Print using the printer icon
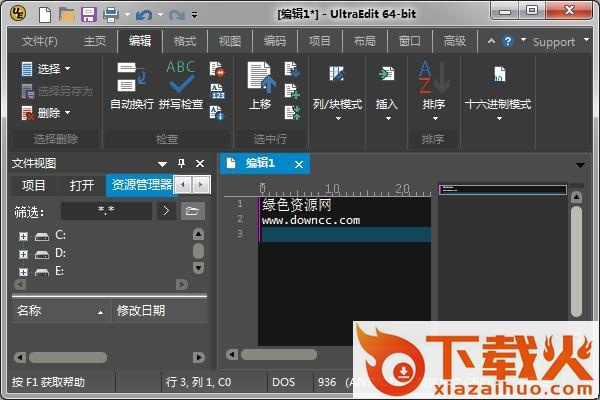 [x=111, y=15]
